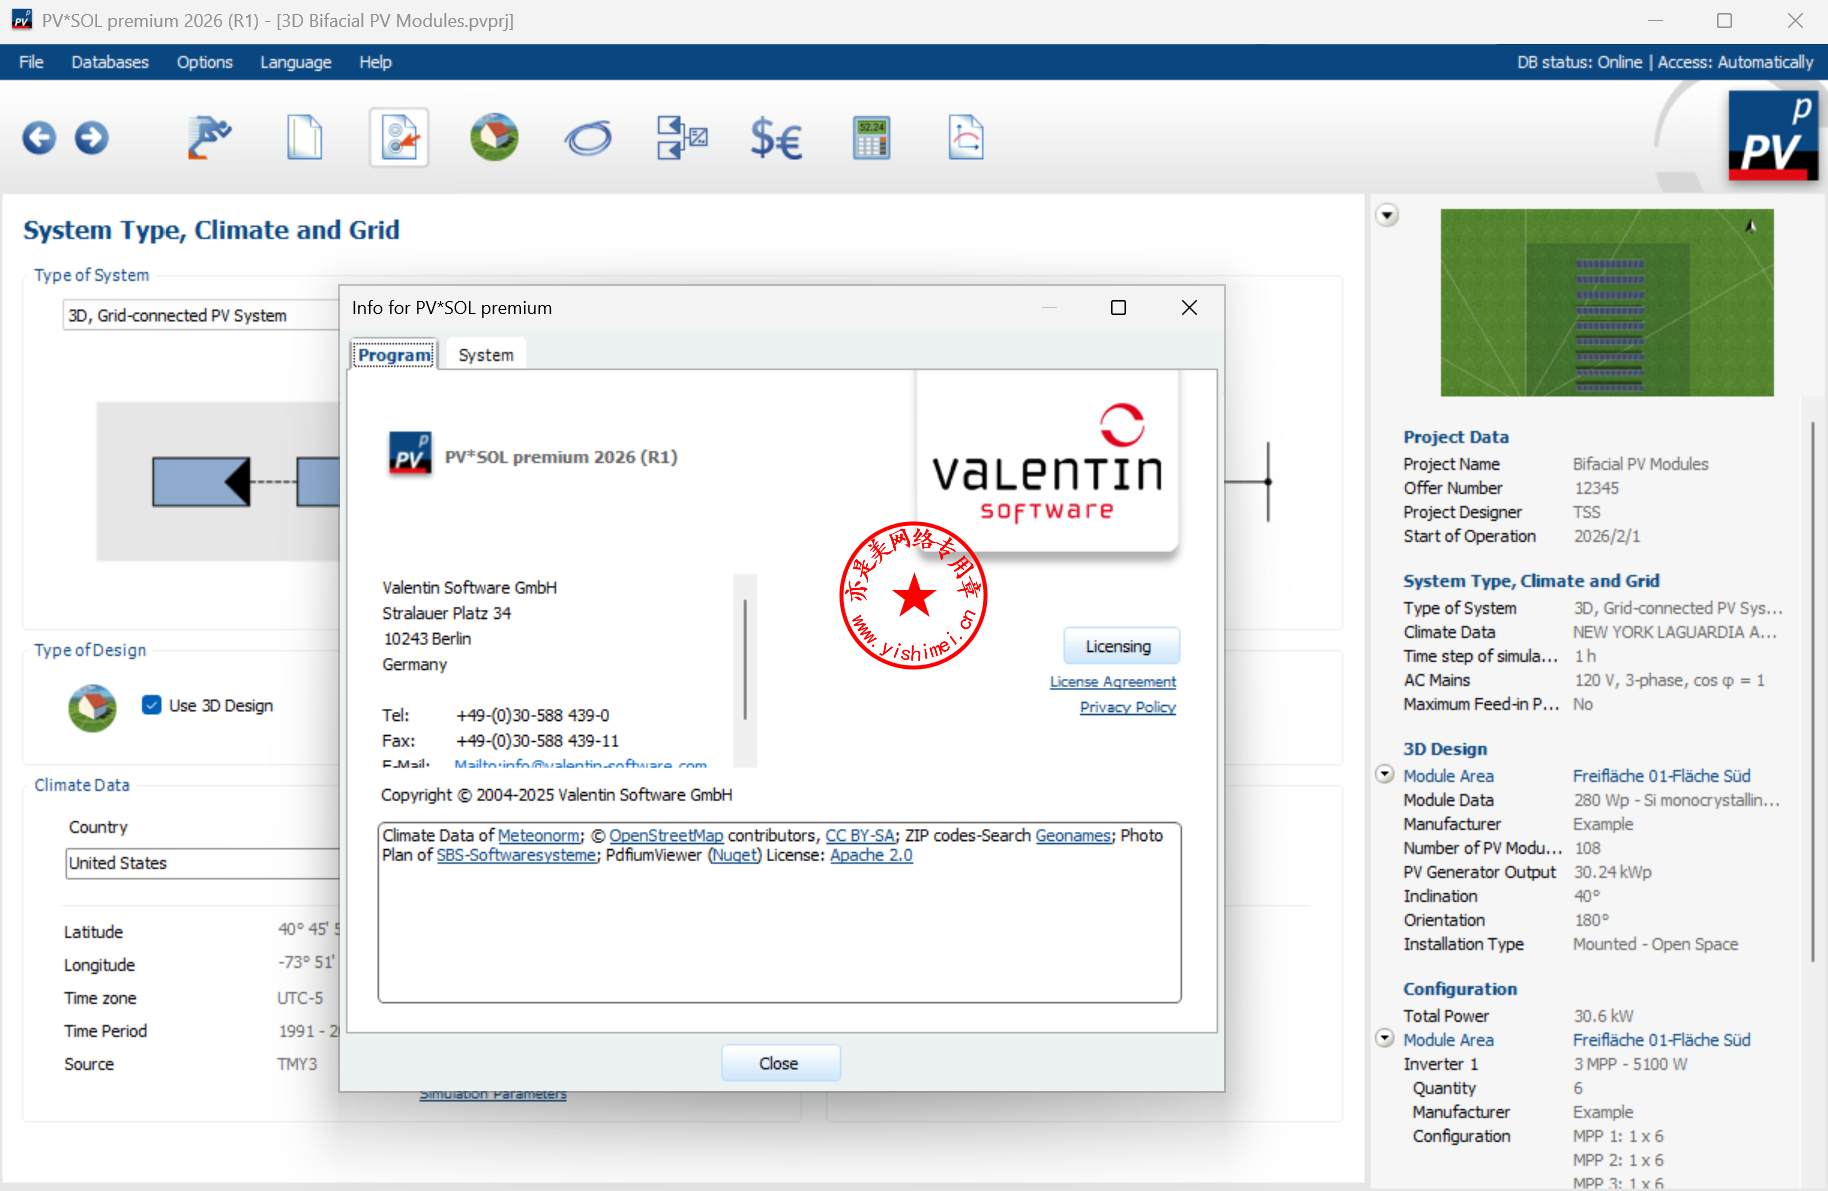Open the Plans and Parts list icon
The width and height of the screenshot is (1828, 1191).
point(682,138)
